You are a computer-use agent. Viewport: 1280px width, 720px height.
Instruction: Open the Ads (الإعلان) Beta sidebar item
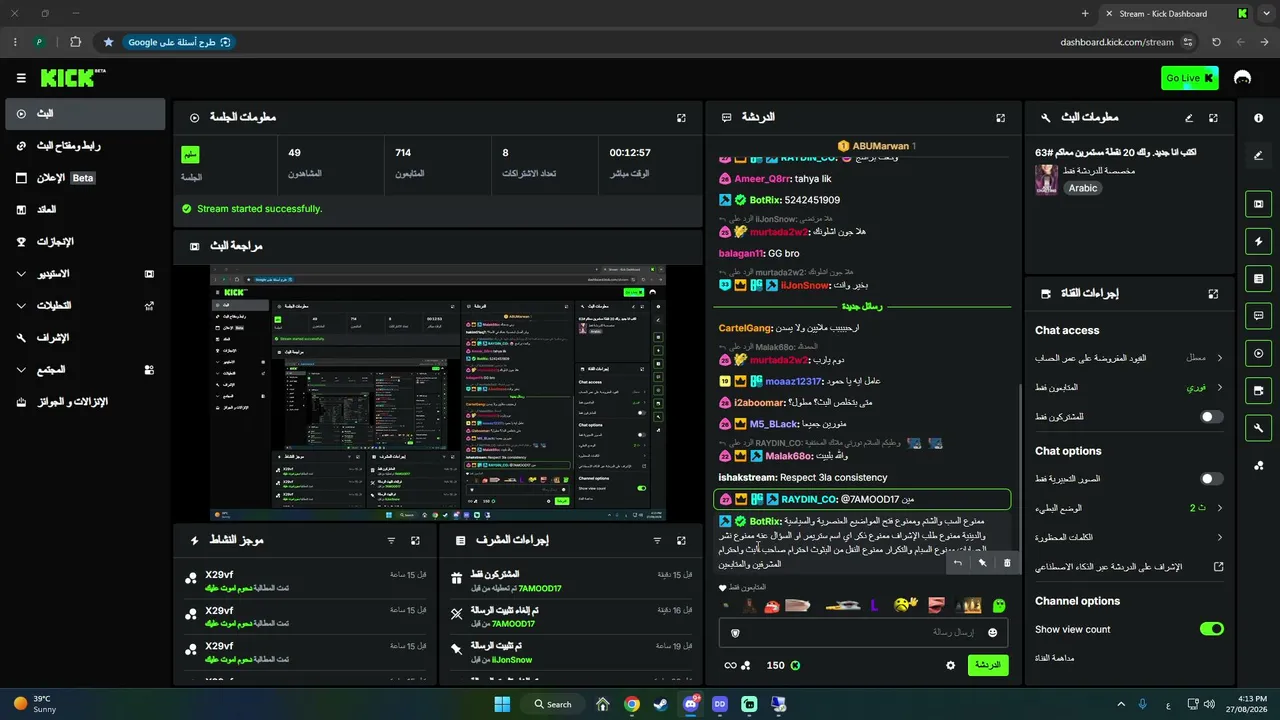tap(85, 178)
